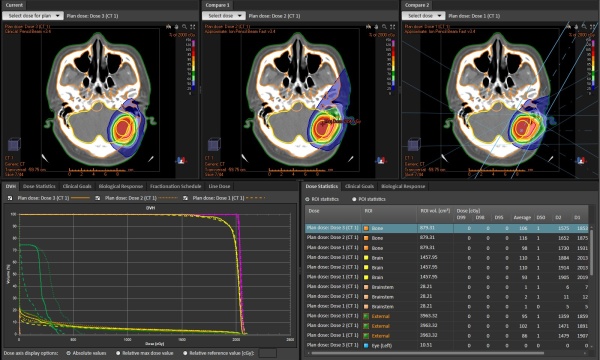The width and height of the screenshot is (600, 360).
Task: Select the Absolute values radio button
Action: tap(68, 353)
